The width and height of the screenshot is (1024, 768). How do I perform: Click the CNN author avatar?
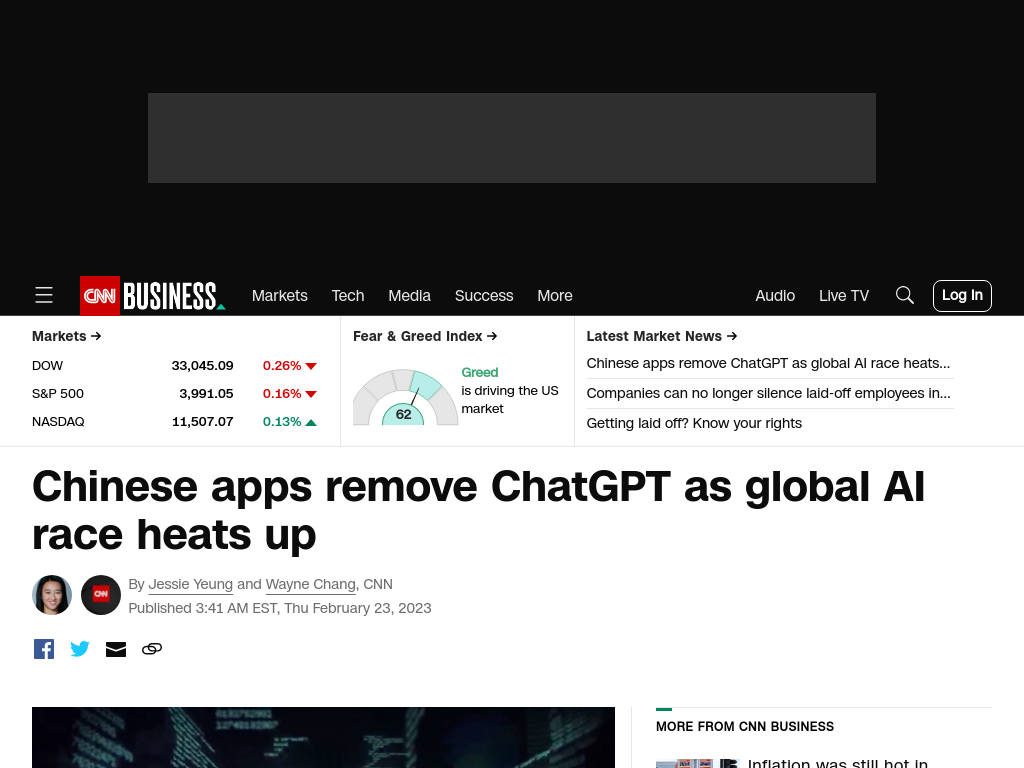coord(101,595)
